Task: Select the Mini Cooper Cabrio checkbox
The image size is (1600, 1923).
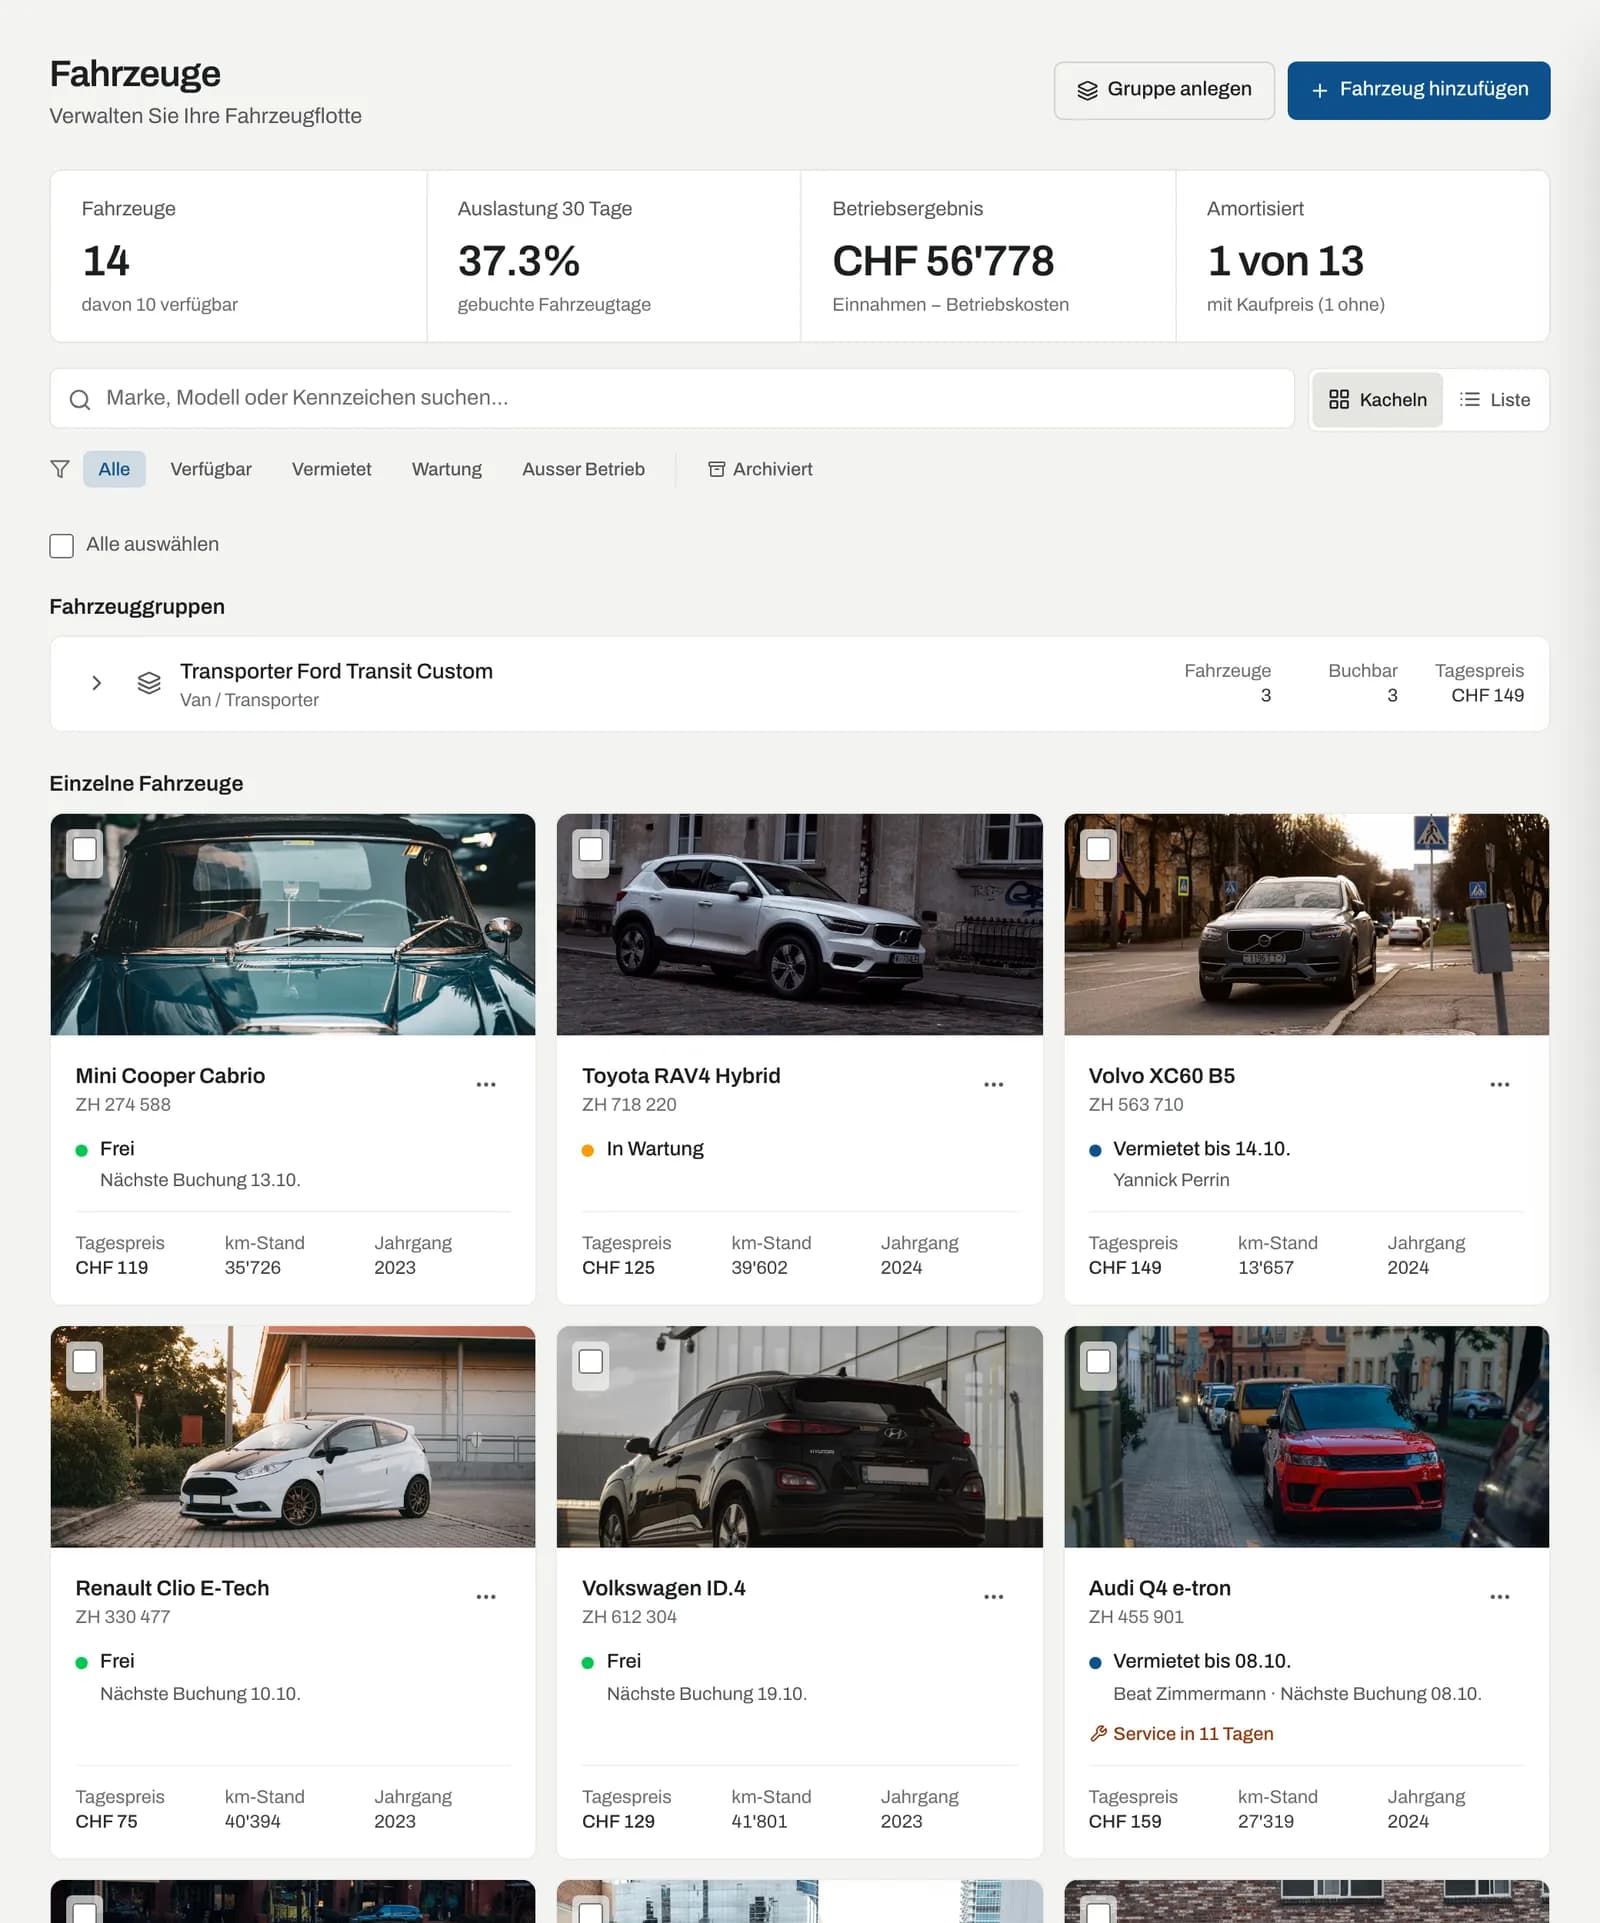Action: [x=85, y=849]
